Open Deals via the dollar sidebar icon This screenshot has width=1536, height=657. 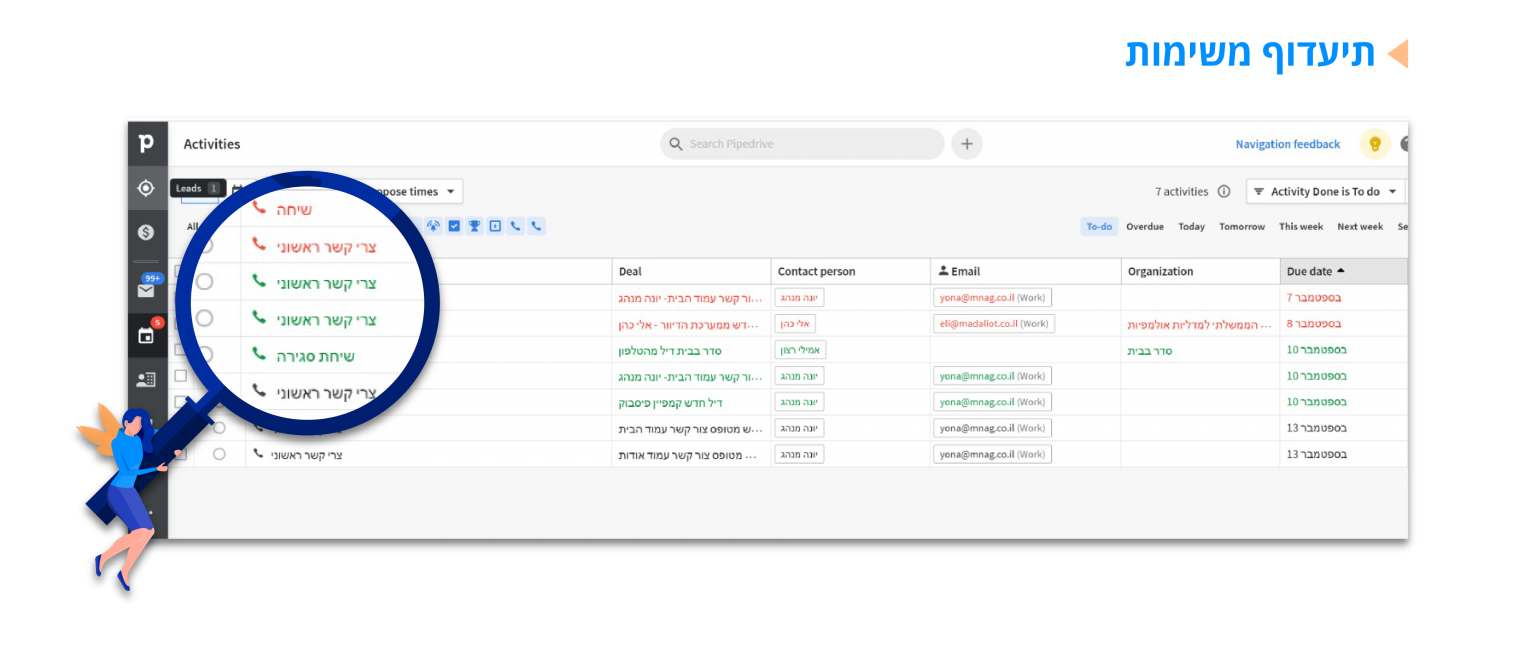(146, 232)
